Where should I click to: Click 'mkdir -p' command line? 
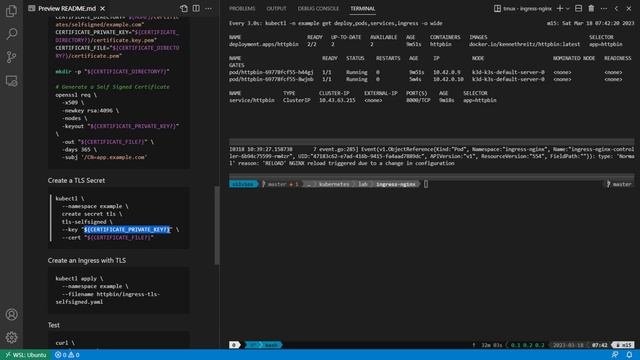[112, 71]
